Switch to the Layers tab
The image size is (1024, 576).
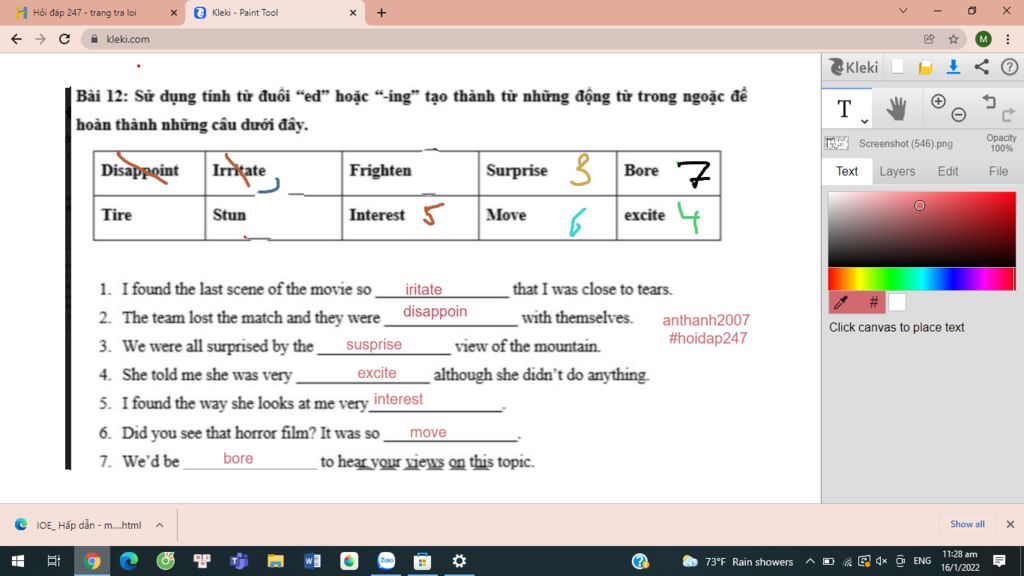point(897,171)
